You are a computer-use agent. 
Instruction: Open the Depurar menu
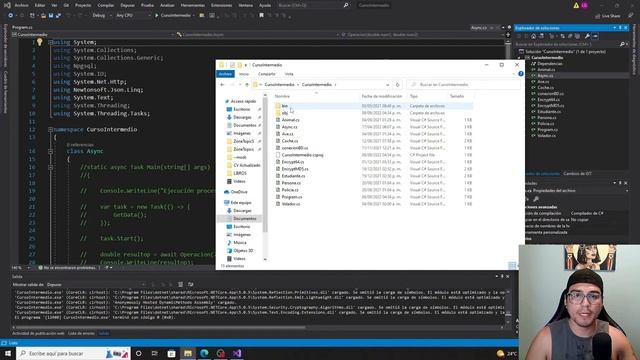(x=127, y=5)
